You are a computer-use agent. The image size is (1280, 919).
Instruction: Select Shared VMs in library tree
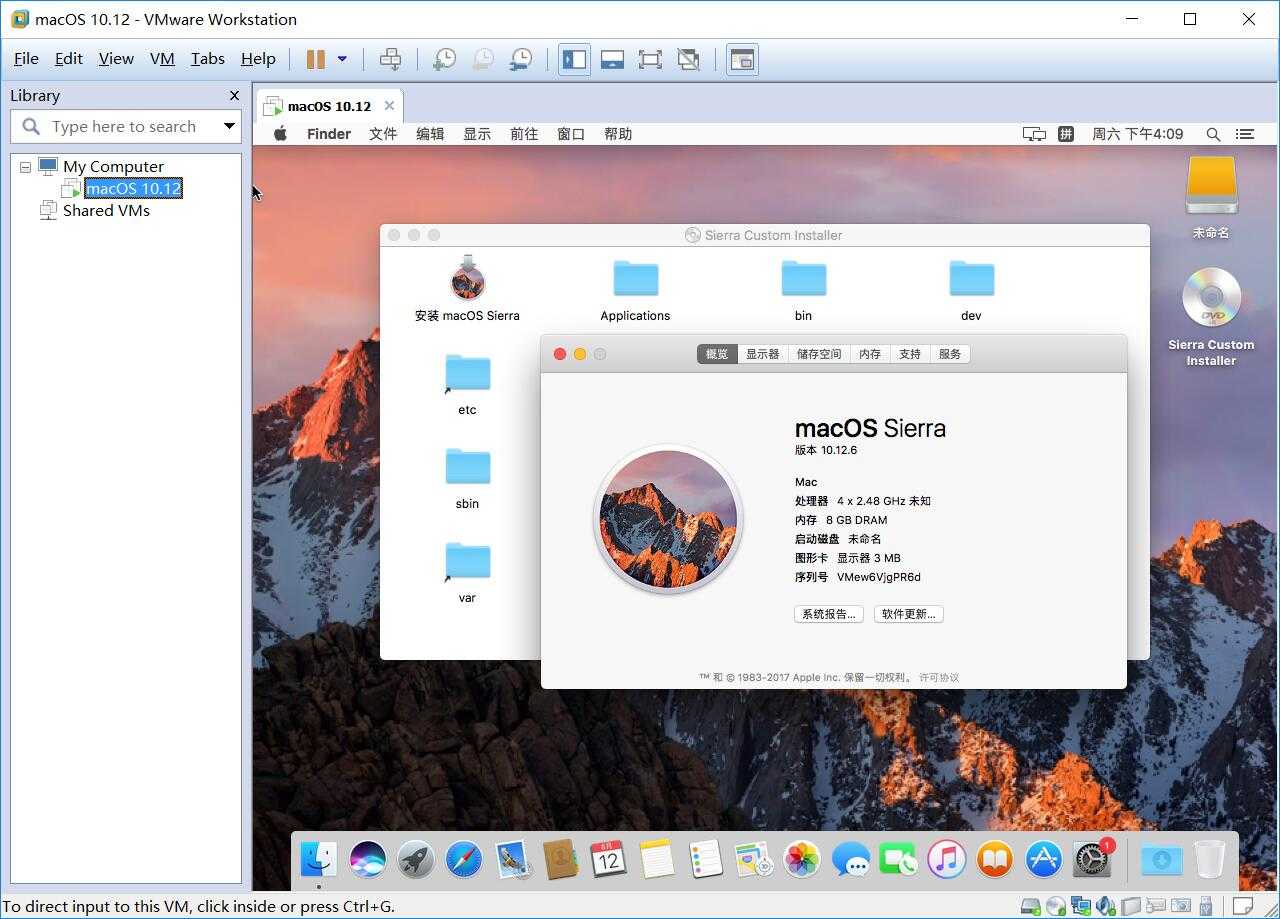click(106, 210)
